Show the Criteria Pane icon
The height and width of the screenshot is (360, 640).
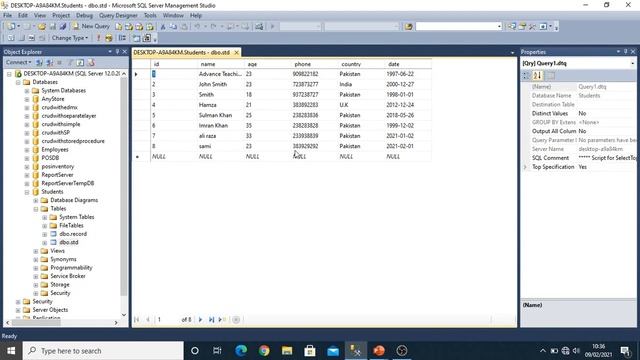point(21,38)
